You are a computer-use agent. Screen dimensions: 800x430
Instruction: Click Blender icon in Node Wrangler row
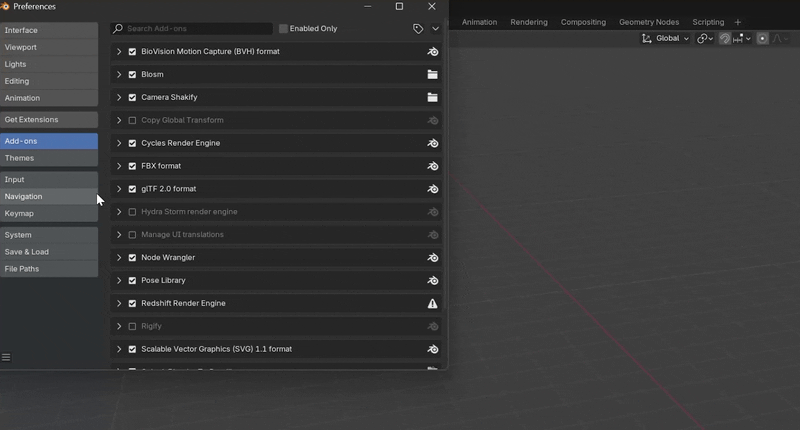tap(433, 258)
